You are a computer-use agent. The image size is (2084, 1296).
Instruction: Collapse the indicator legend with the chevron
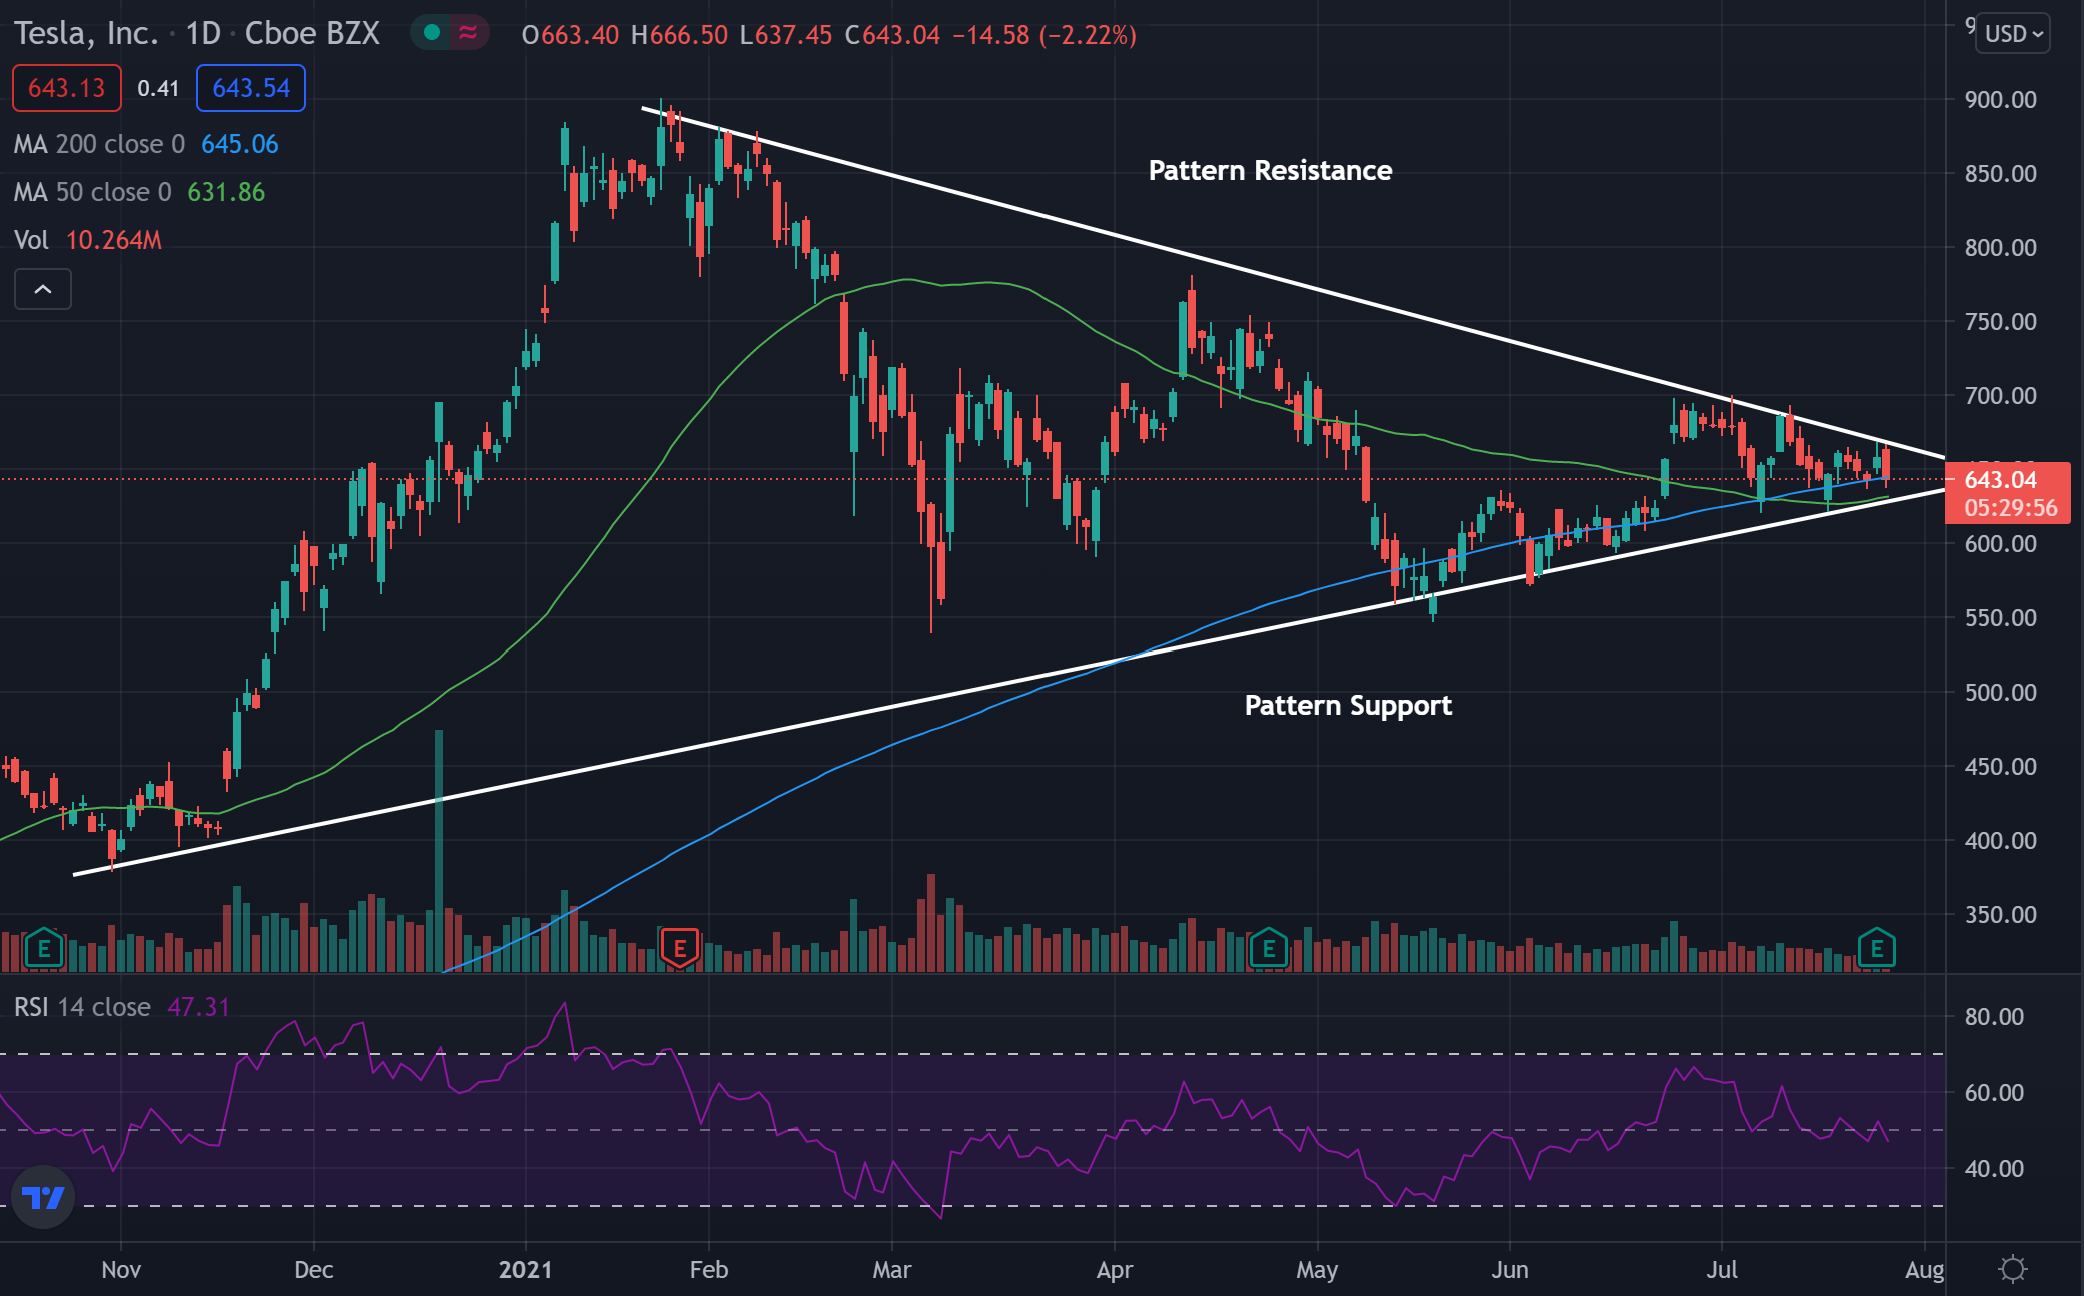[43, 289]
